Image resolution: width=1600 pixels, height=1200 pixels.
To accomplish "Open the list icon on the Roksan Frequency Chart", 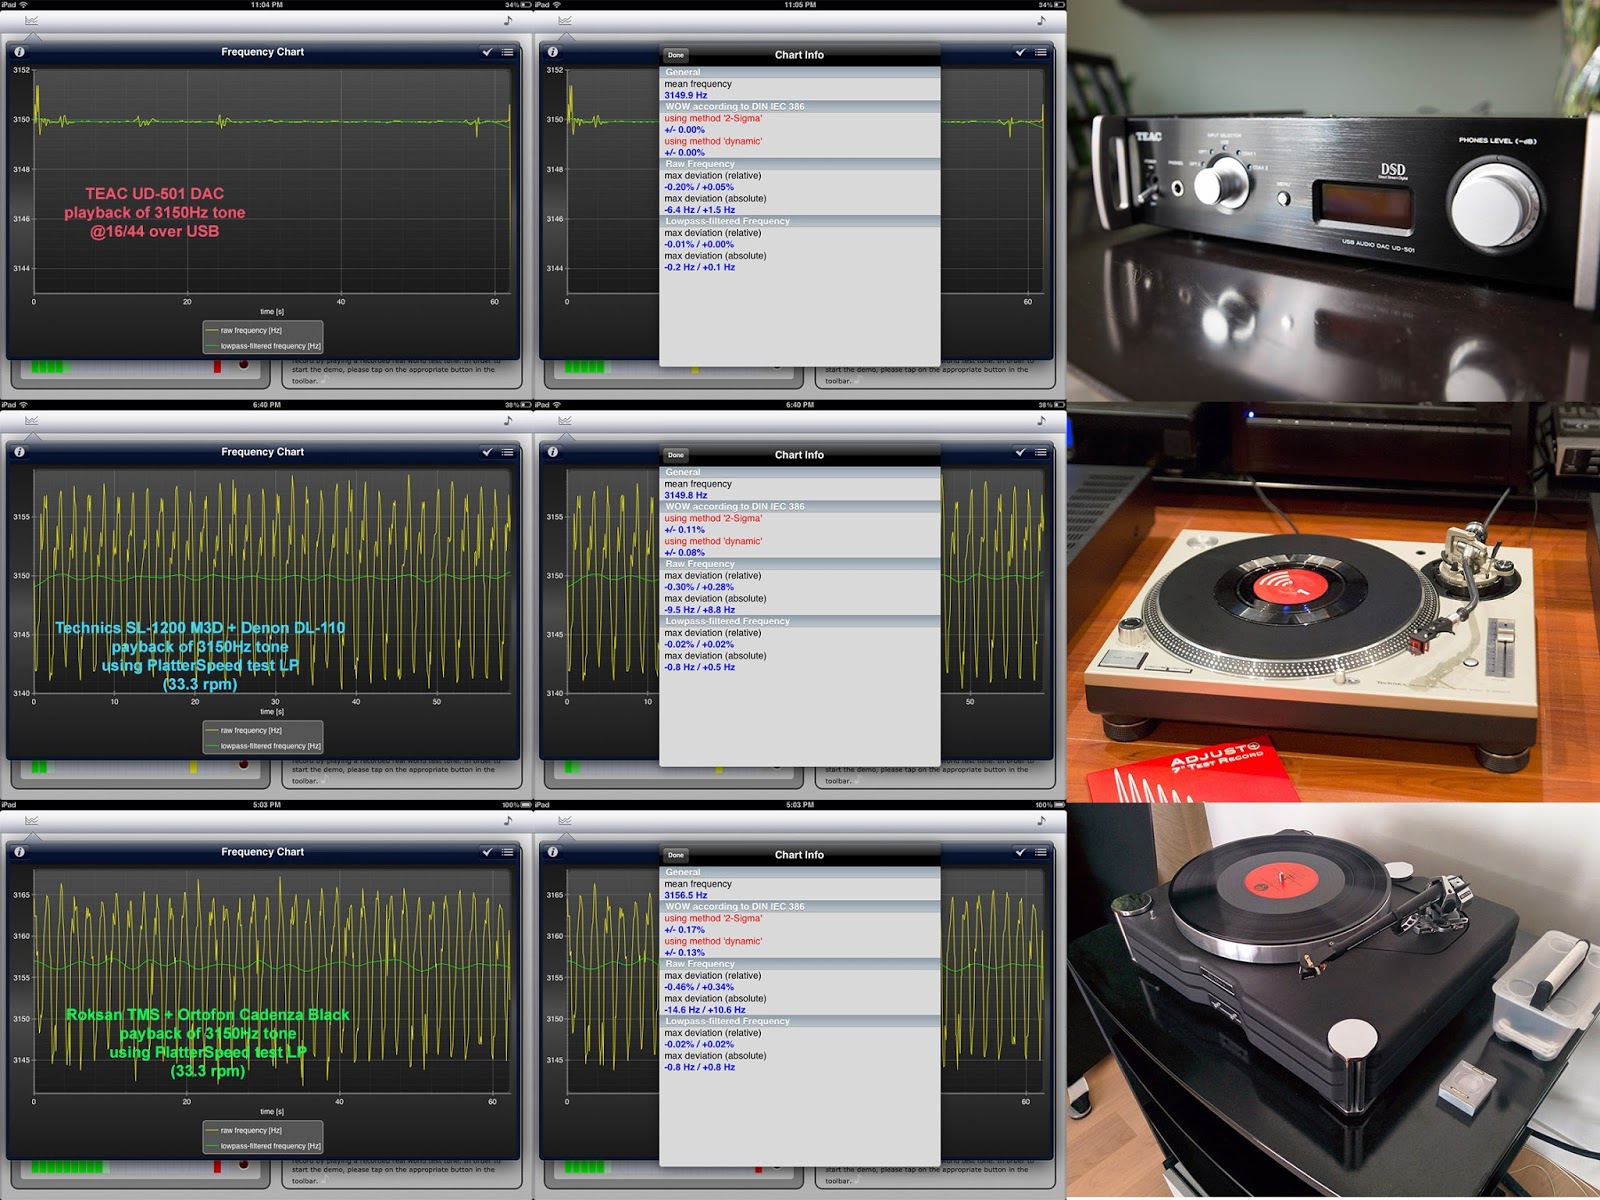I will pyautogui.click(x=508, y=852).
